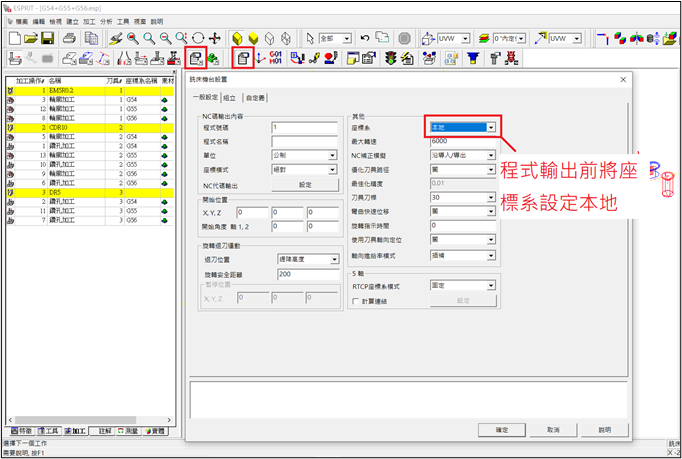This screenshot has height=459, width=682.
Task: Click the New document icon
Action: 14,38
